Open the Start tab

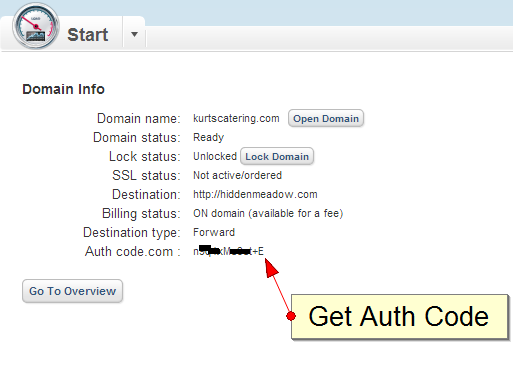(87, 35)
